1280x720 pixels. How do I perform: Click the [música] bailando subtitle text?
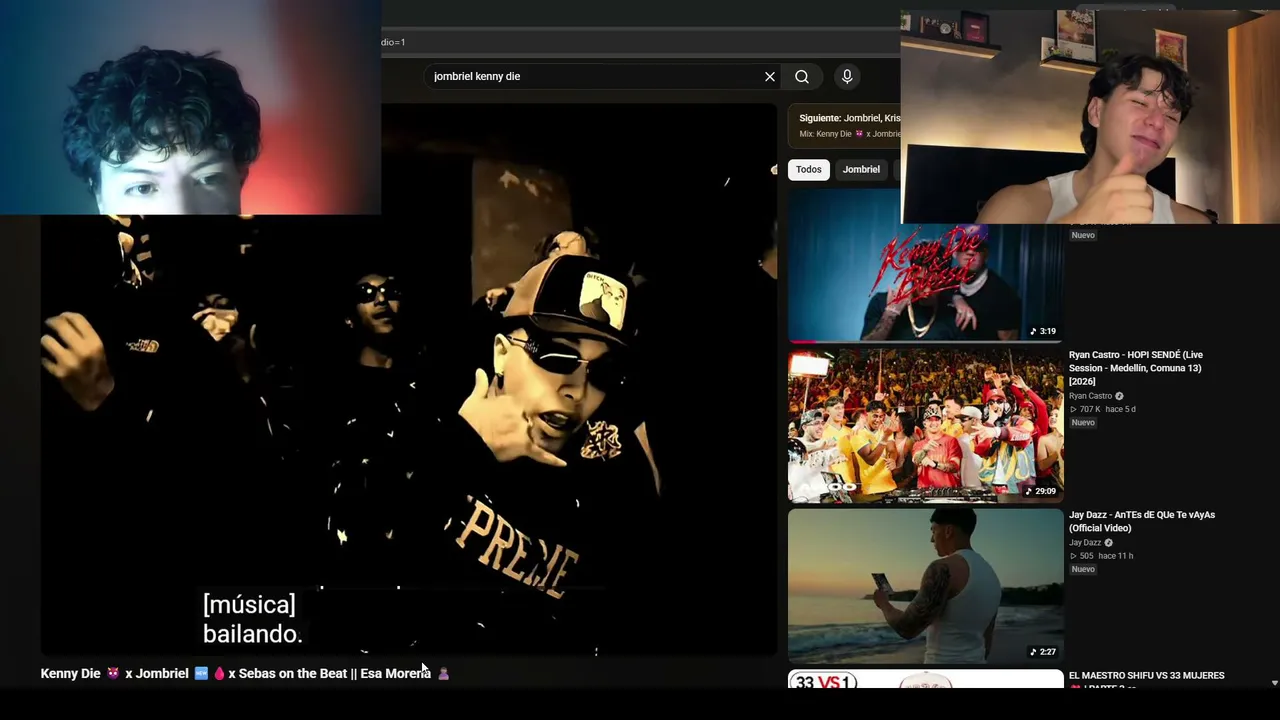(x=252, y=619)
